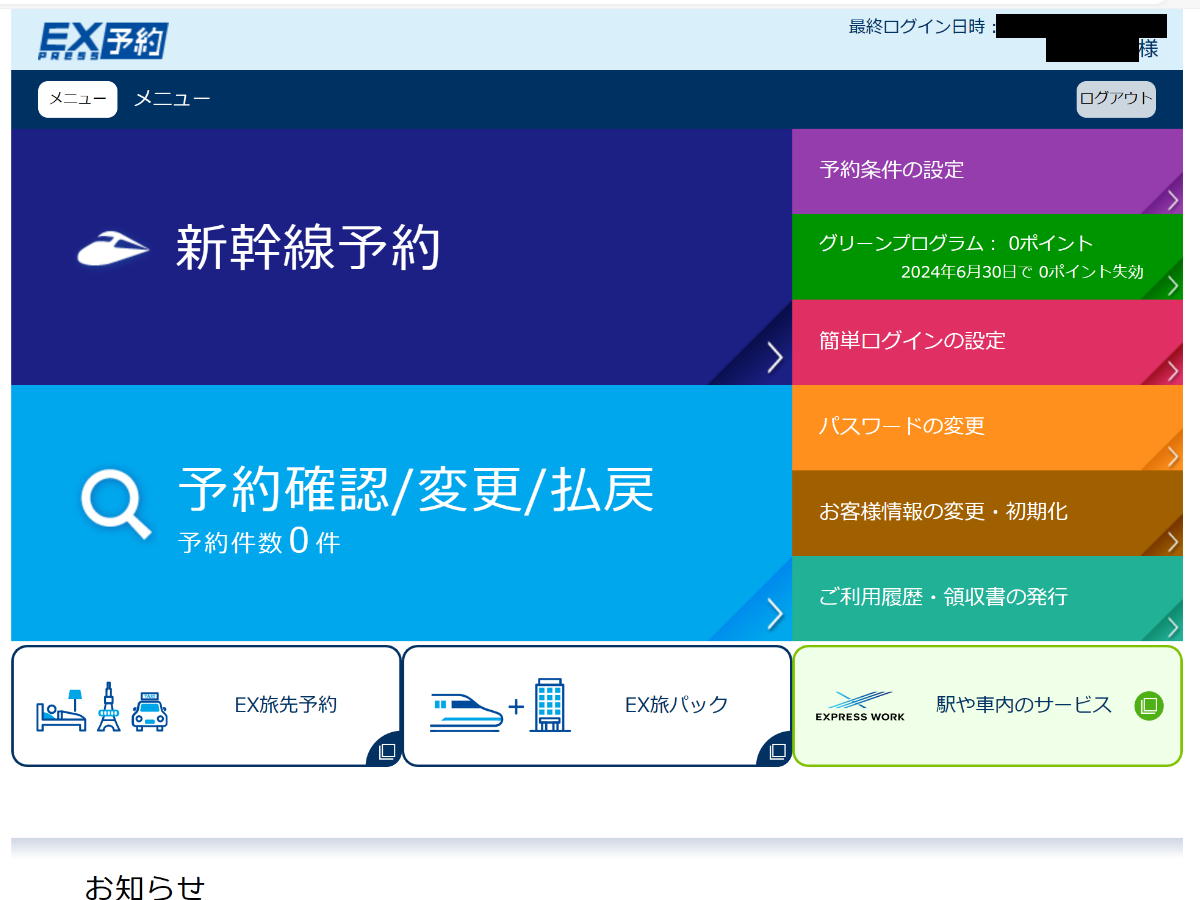
Task: Click the 予約件数 0 件 text
Action: 260,542
